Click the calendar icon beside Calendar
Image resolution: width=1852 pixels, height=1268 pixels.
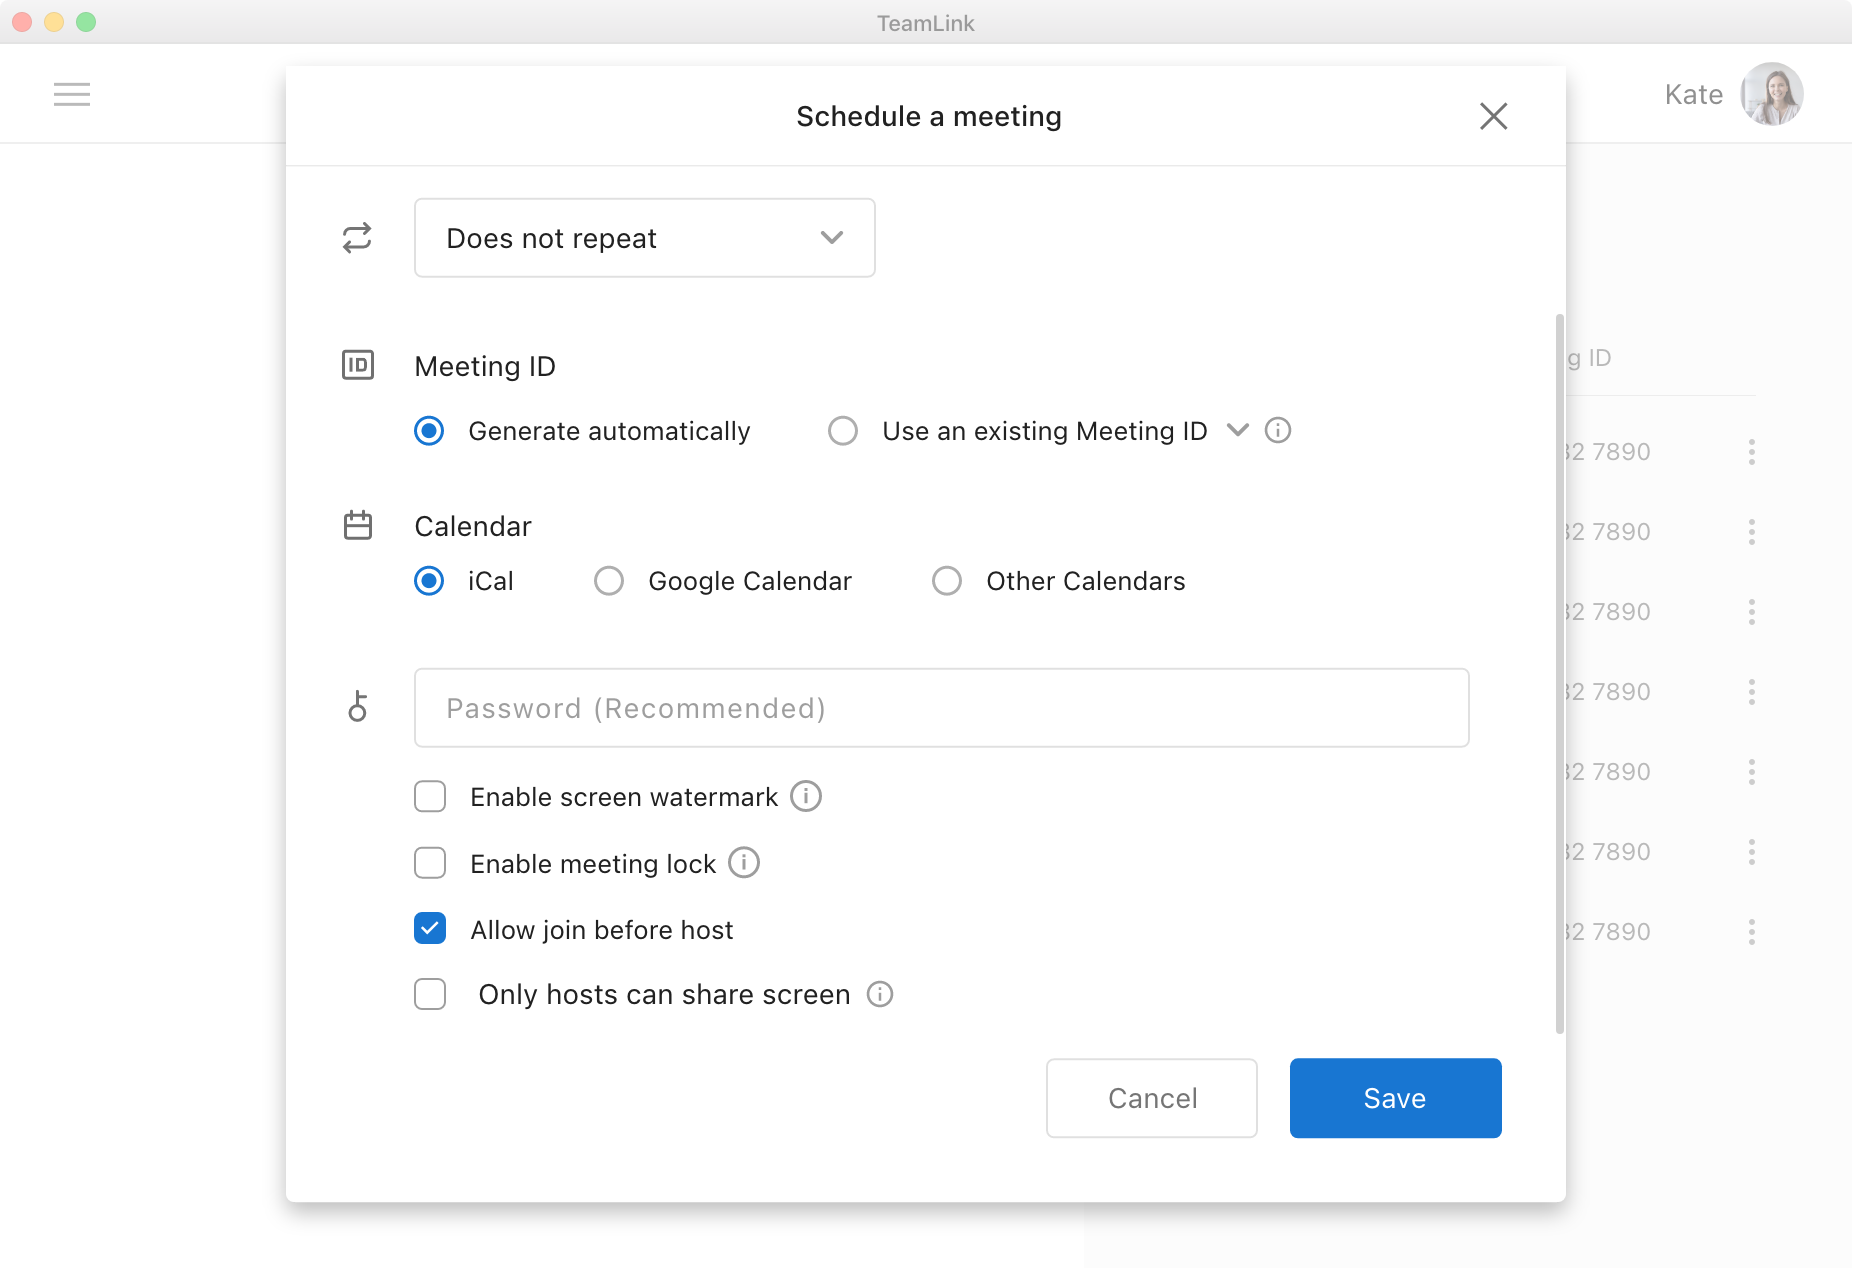point(357,525)
